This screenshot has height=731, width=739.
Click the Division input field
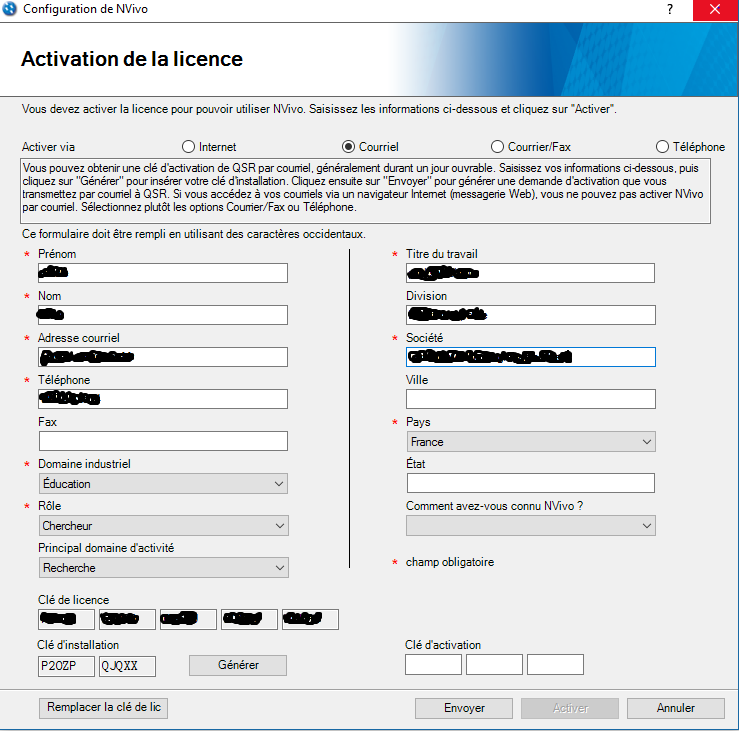pyautogui.click(x=531, y=315)
